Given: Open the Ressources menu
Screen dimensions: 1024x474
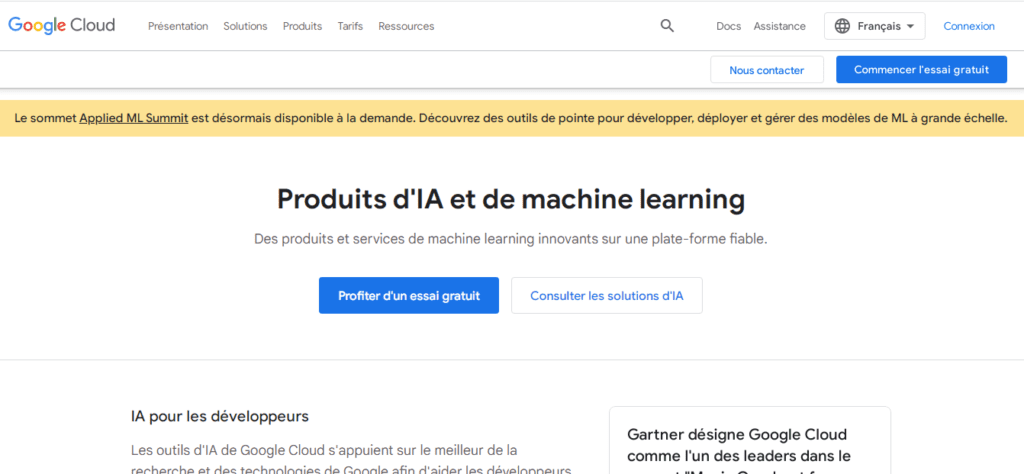Looking at the screenshot, I should 406,26.
